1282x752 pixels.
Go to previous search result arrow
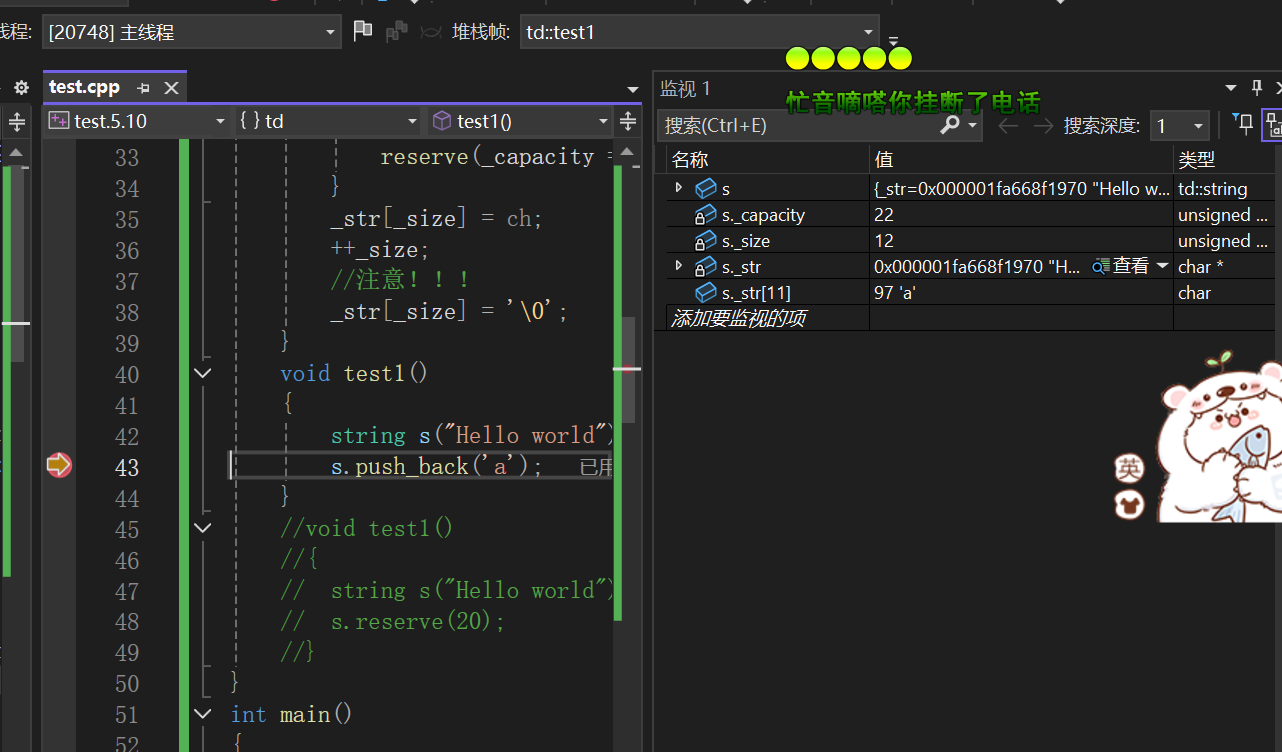pos(1008,125)
